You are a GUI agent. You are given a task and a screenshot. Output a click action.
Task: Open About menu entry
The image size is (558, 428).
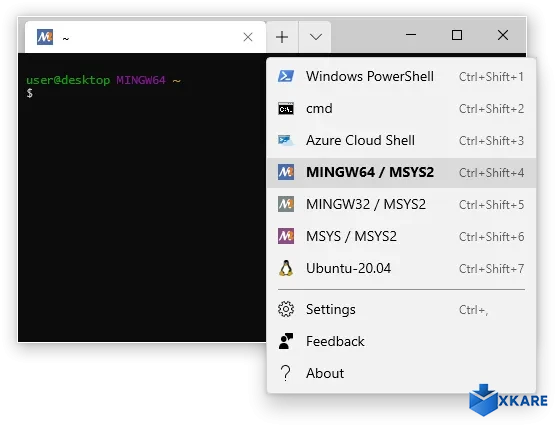(x=401, y=374)
